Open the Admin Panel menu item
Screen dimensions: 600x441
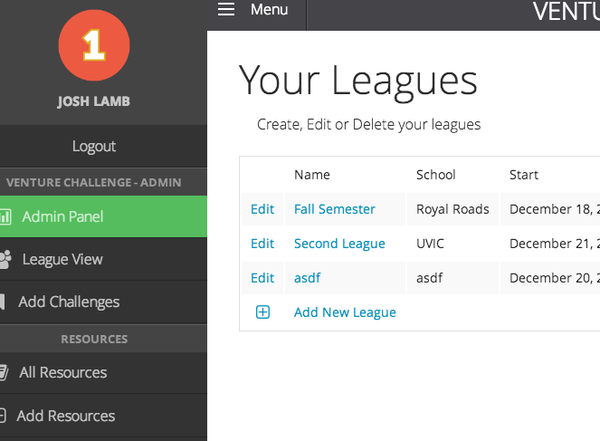pyautogui.click(x=62, y=216)
